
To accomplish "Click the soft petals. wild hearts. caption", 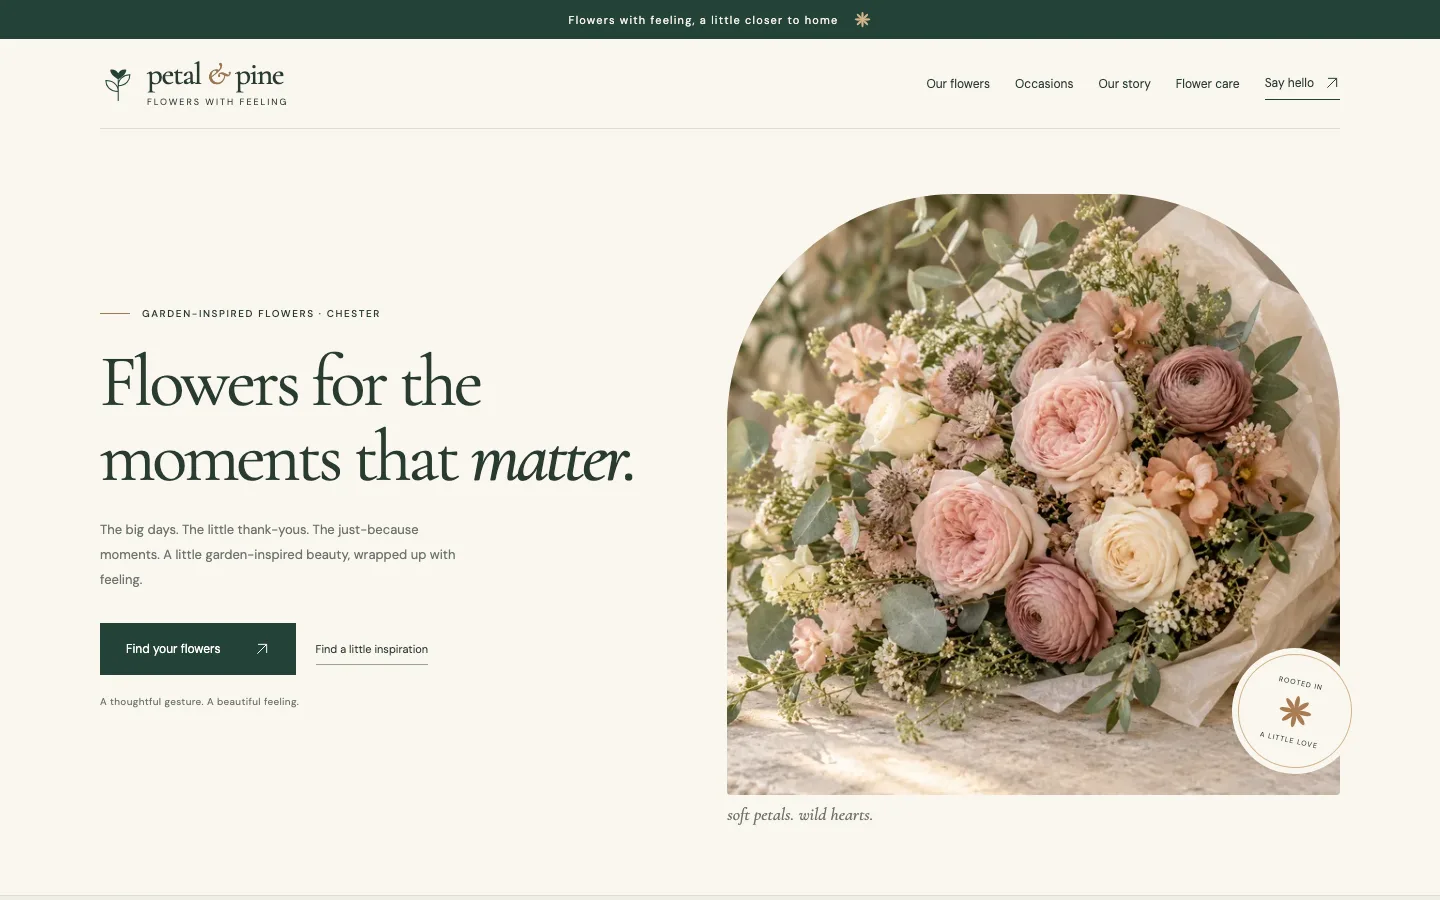I will 800,815.
